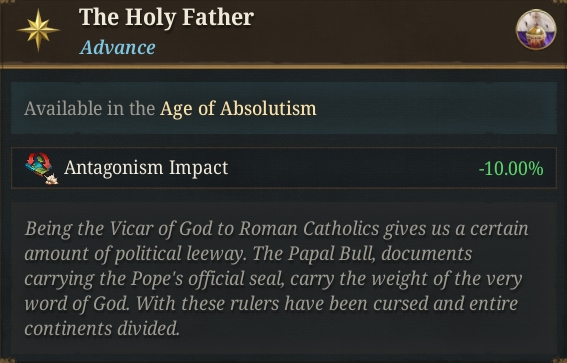The height and width of the screenshot is (363, 567).
Task: Select The Holy Father title text
Action: pyautogui.click(x=166, y=17)
